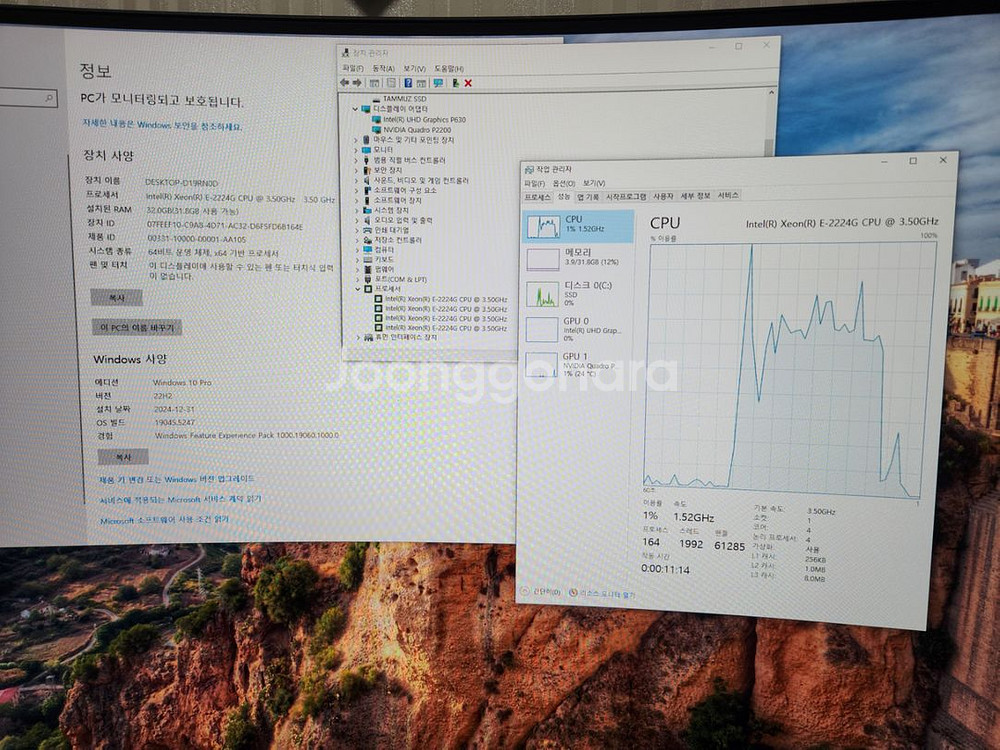Click Device Manager vertical scrollbar thumb
The image size is (1000, 750).
[769, 147]
